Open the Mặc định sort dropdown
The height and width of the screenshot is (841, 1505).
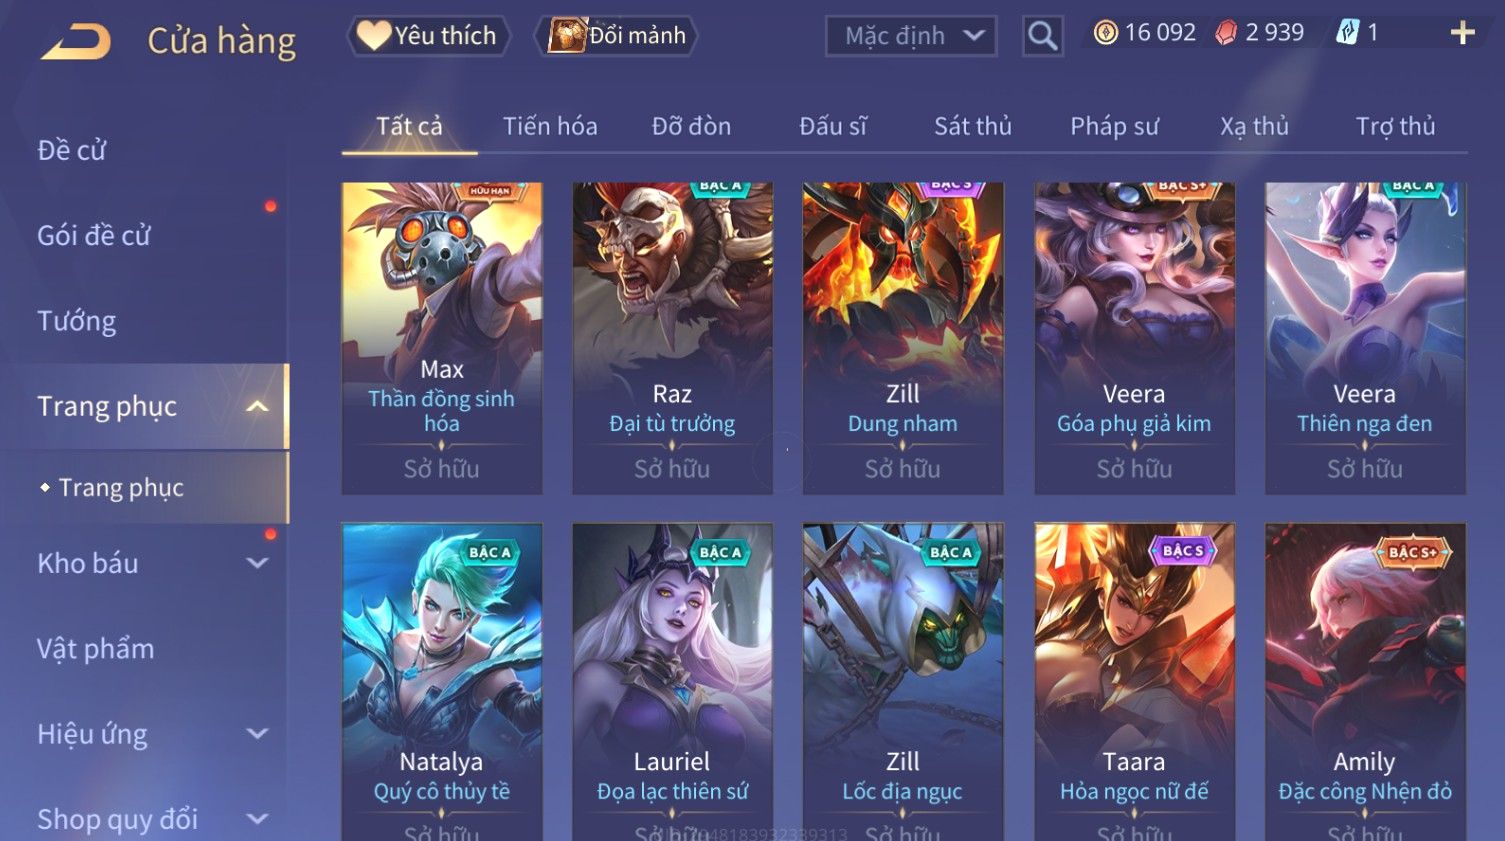coord(911,36)
